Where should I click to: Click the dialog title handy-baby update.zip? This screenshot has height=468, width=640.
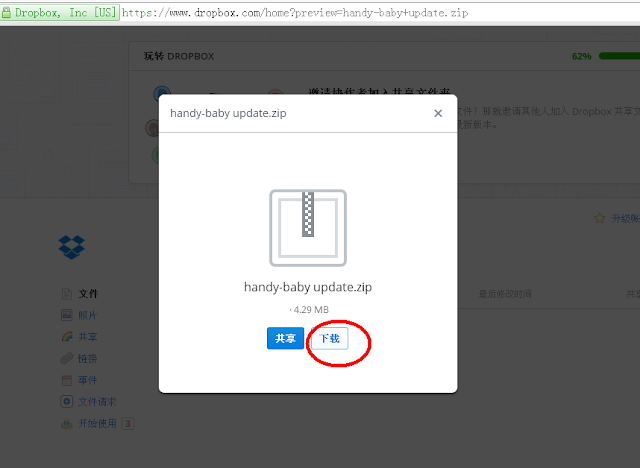pos(228,113)
